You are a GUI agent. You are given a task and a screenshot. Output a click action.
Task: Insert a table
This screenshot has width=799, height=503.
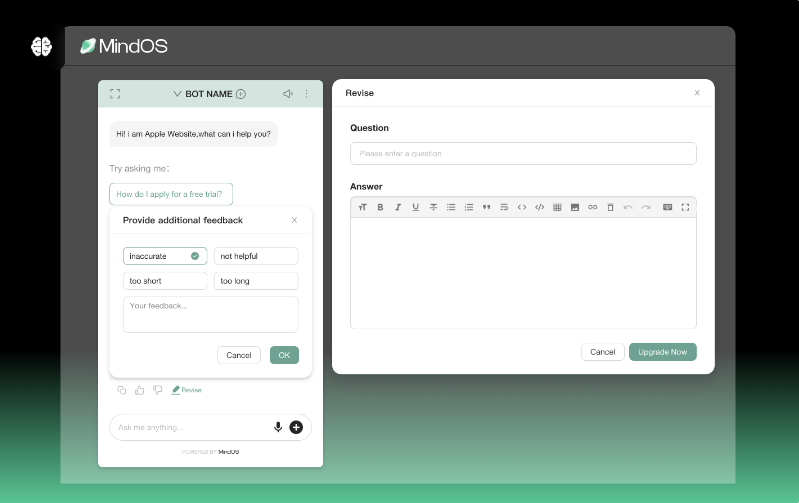click(557, 207)
